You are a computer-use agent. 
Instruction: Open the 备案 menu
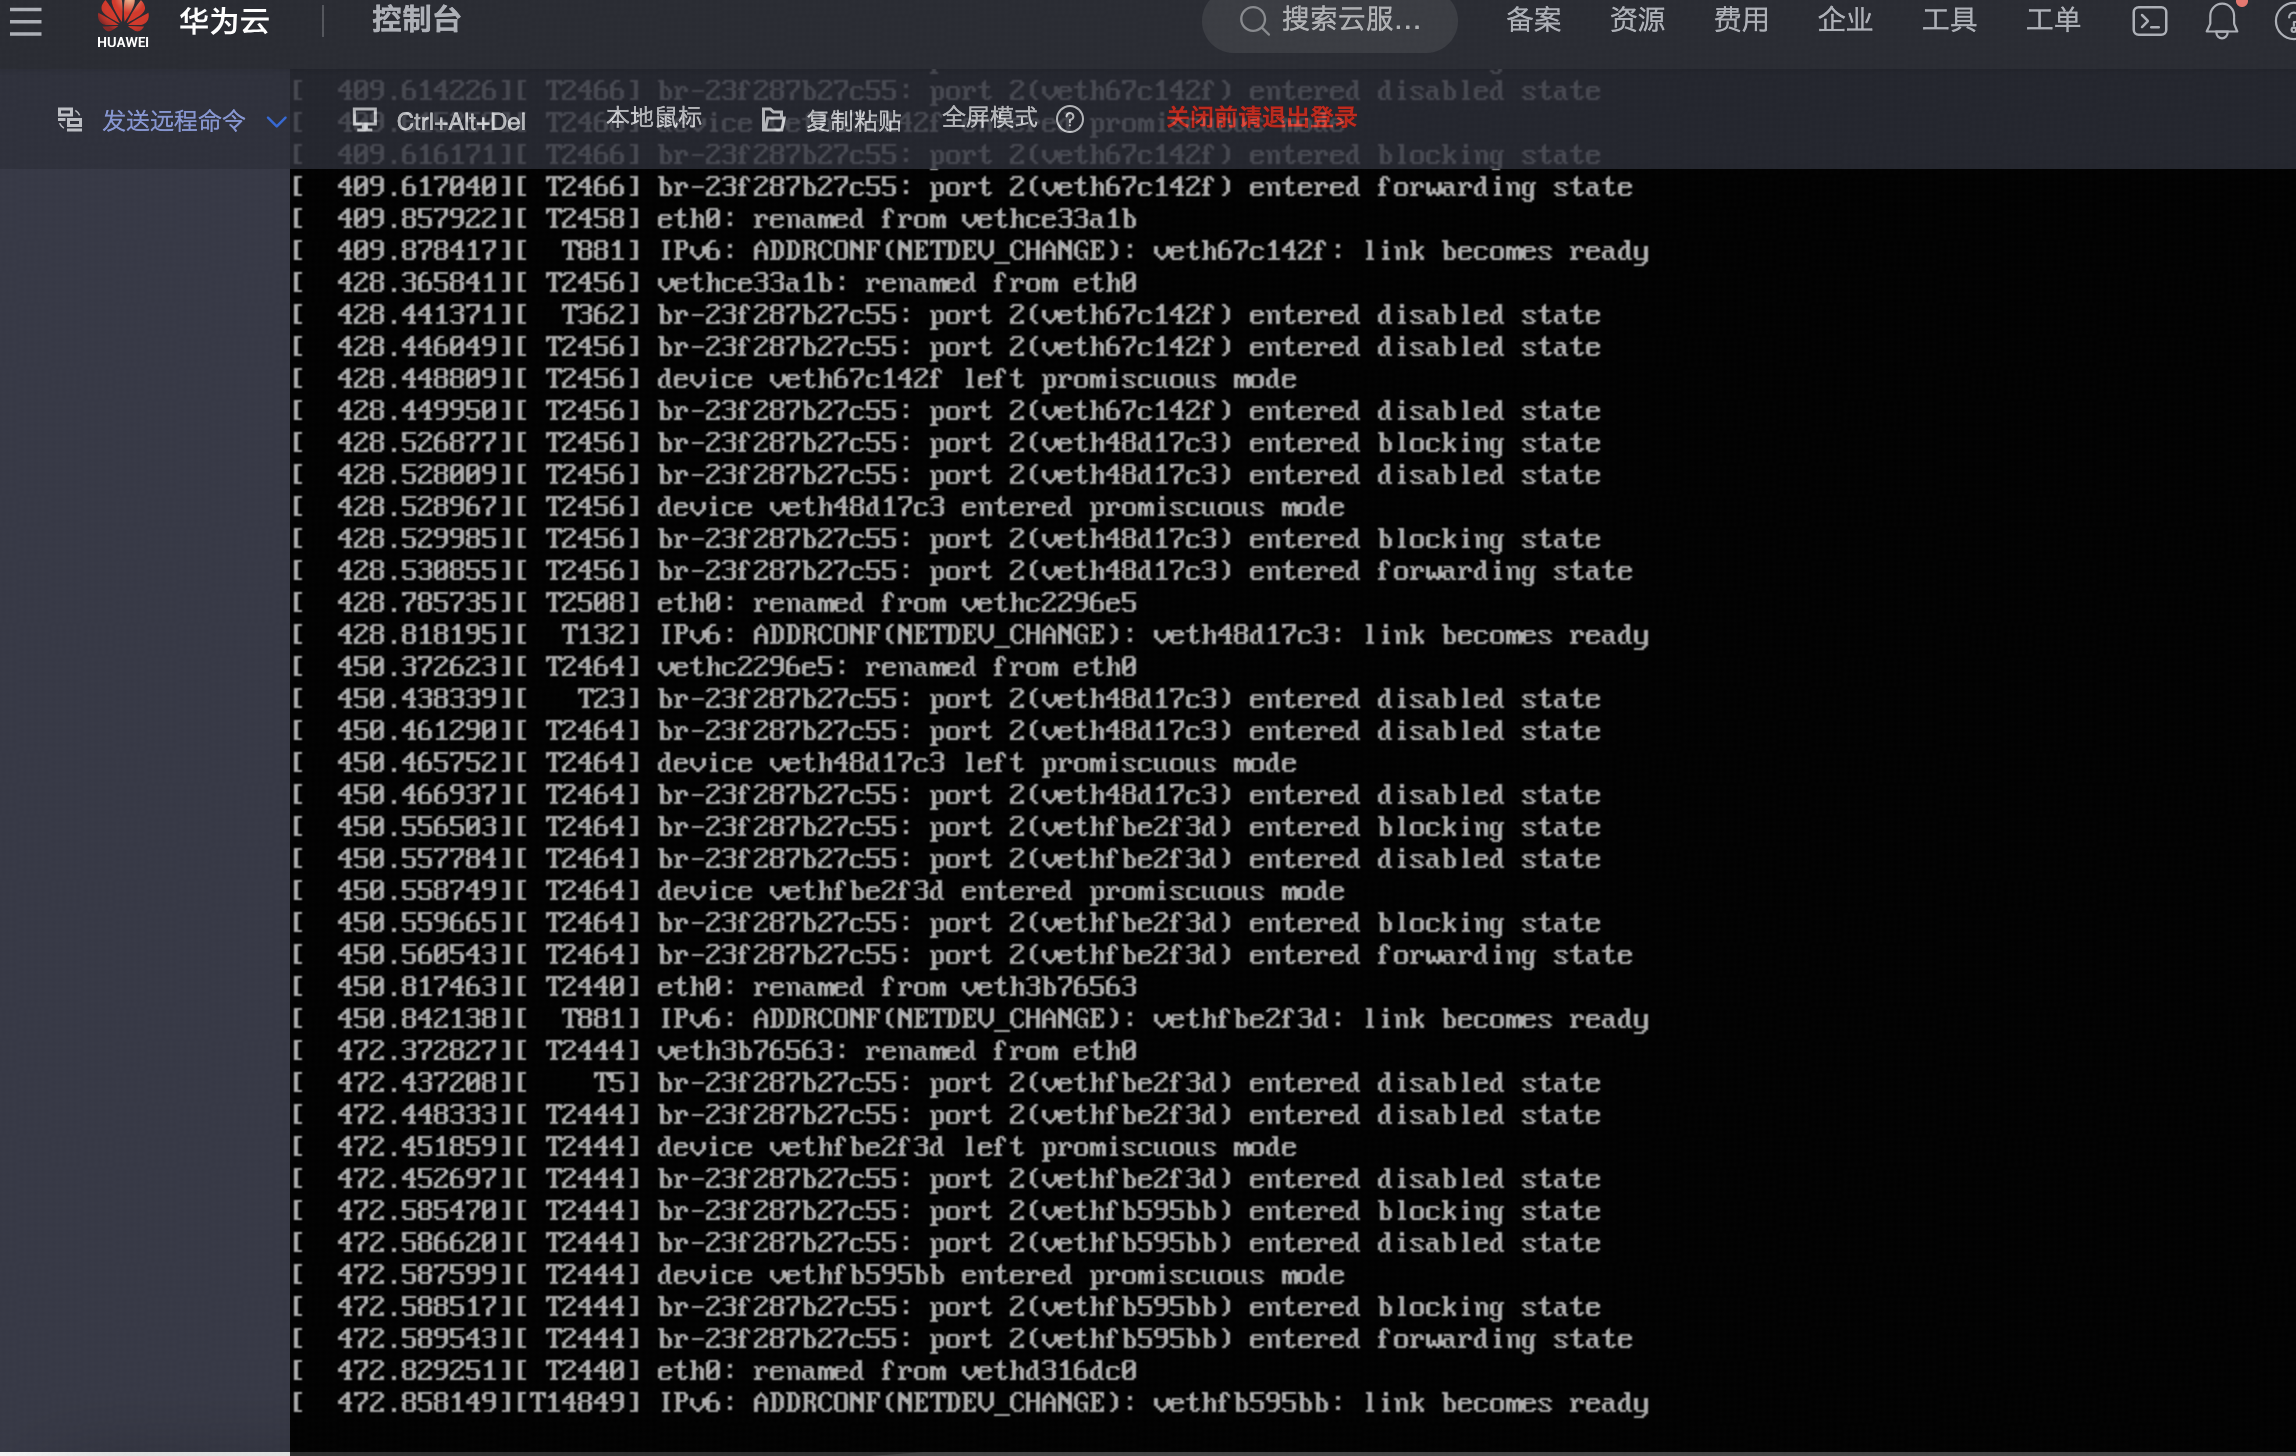click(1532, 20)
